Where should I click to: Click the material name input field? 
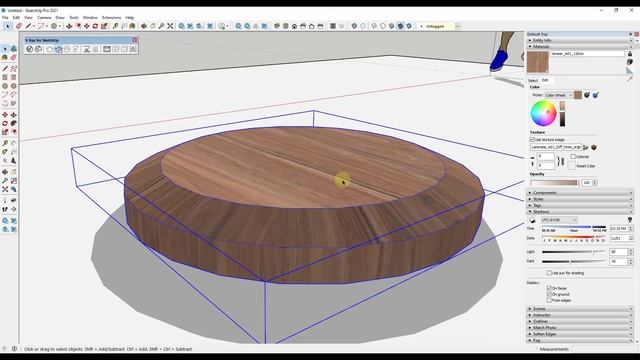coord(587,53)
